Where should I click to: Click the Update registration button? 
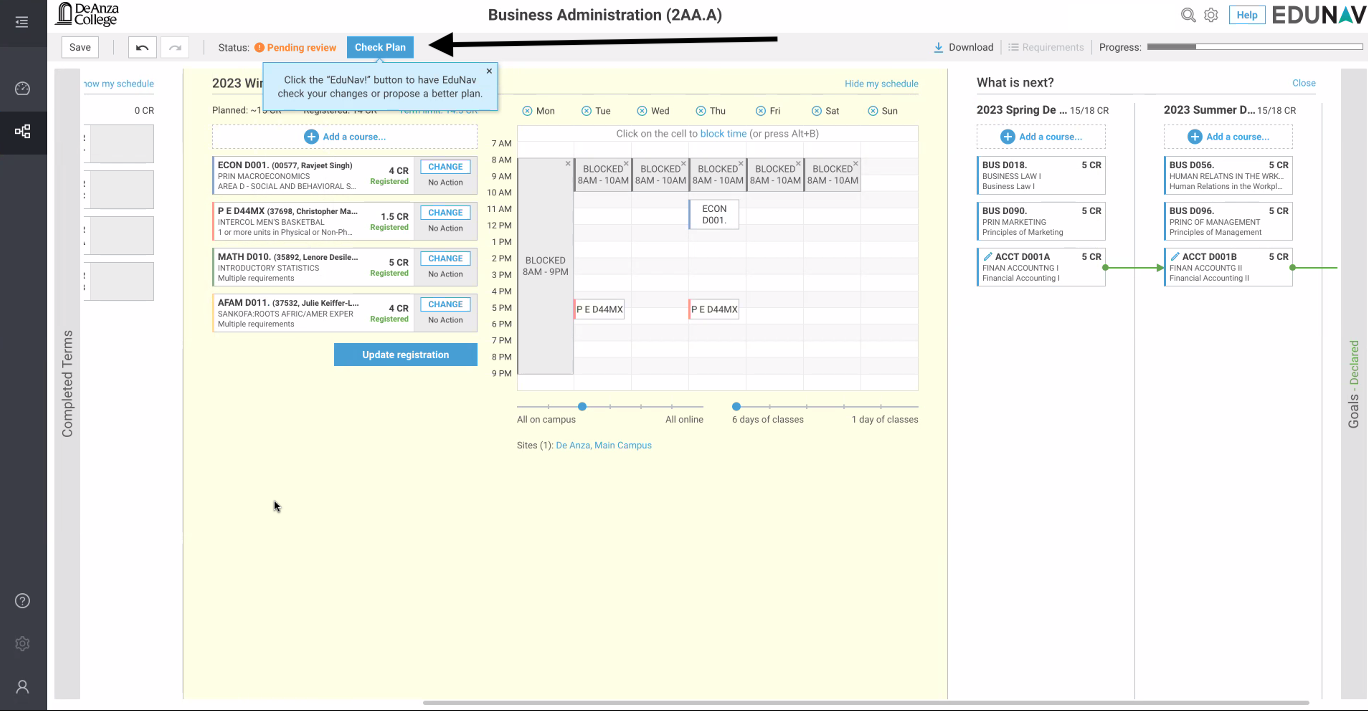click(x=405, y=355)
